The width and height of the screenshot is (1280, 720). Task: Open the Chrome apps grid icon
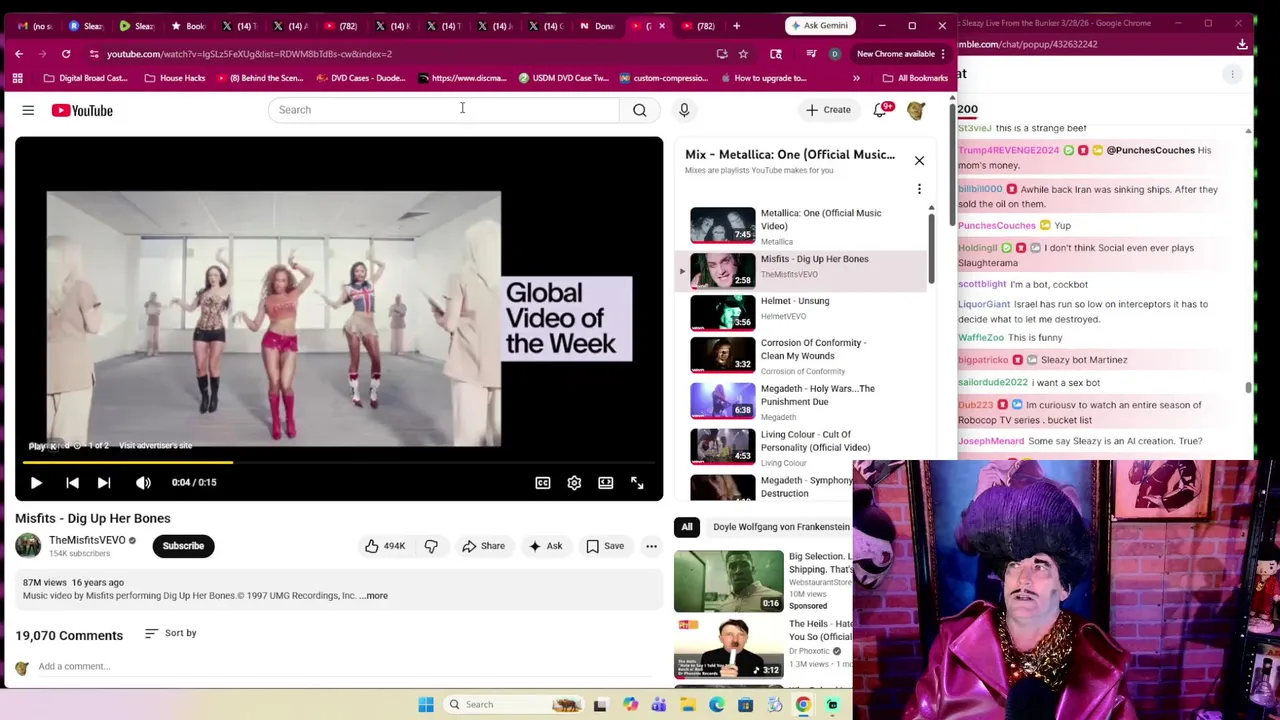click(x=17, y=78)
